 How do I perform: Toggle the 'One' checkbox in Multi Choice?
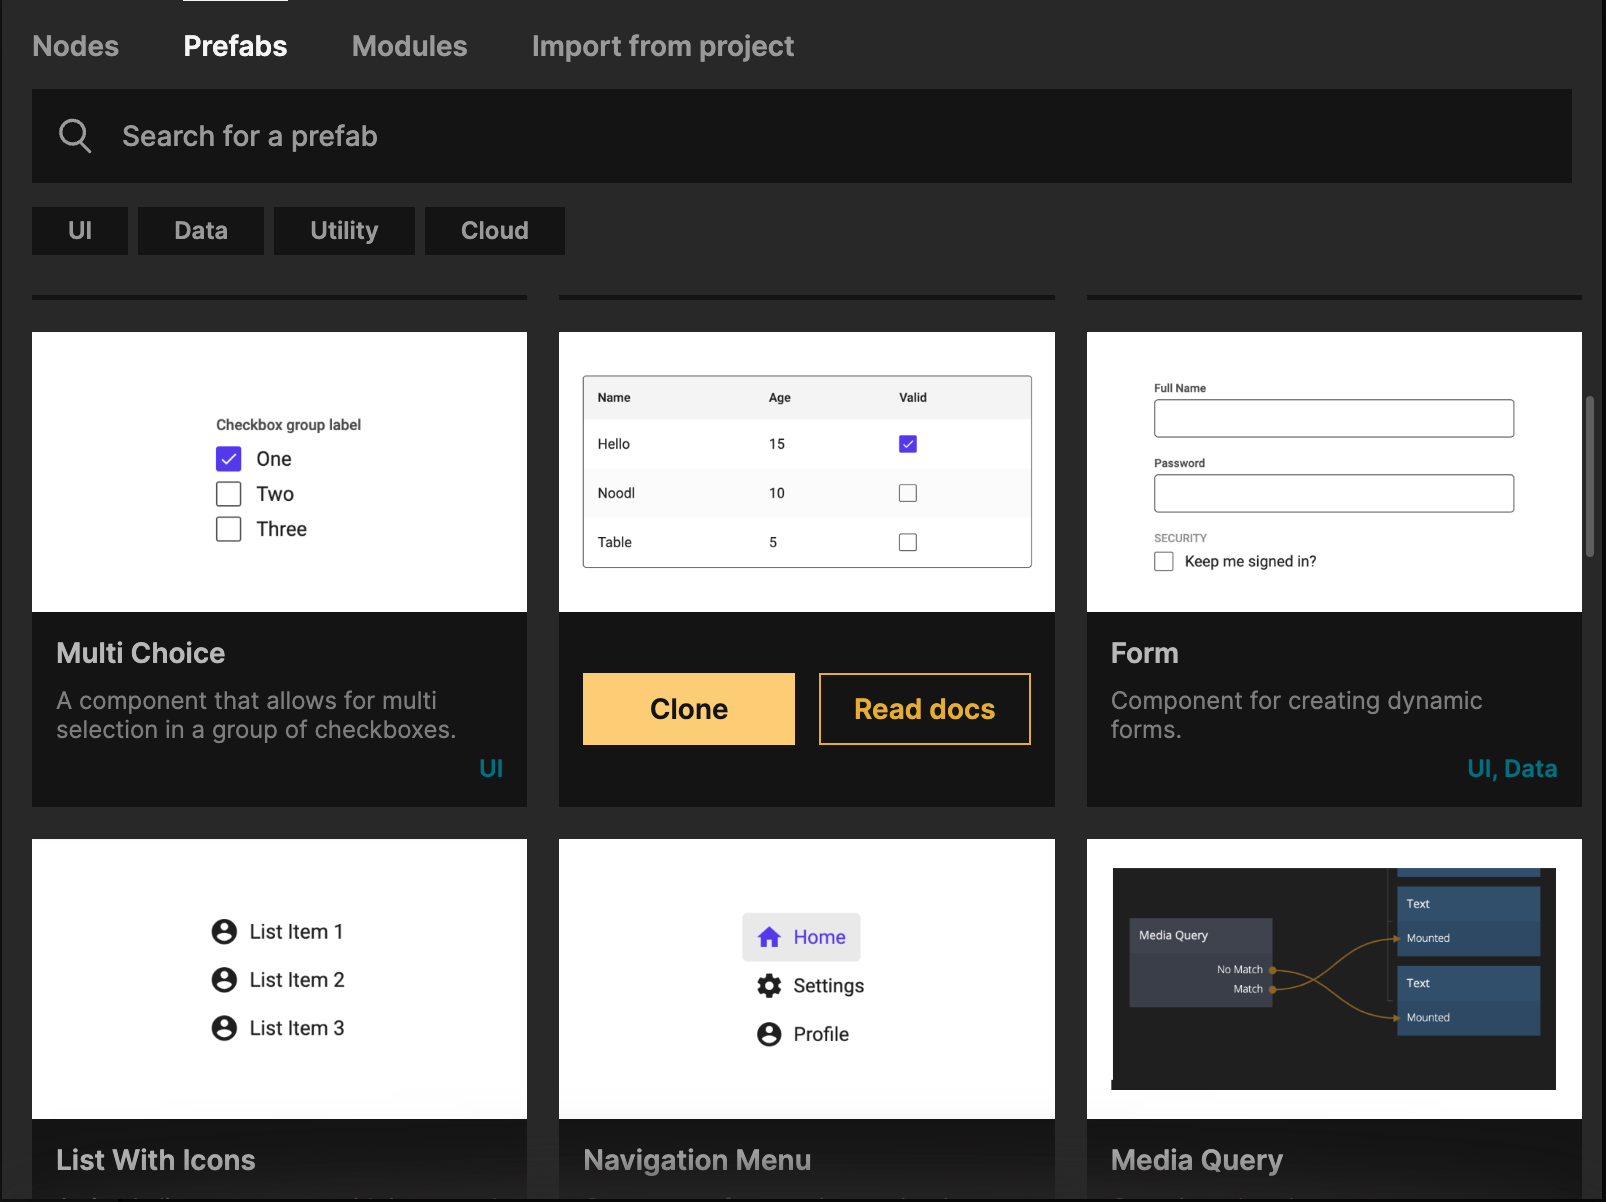(229, 459)
